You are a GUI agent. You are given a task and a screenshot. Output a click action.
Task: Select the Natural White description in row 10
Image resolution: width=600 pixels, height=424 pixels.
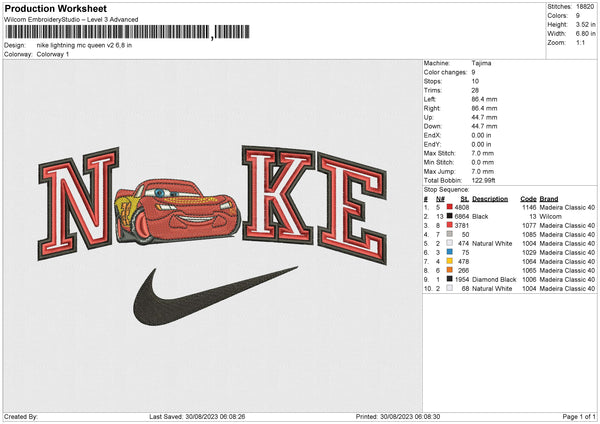pos(492,289)
